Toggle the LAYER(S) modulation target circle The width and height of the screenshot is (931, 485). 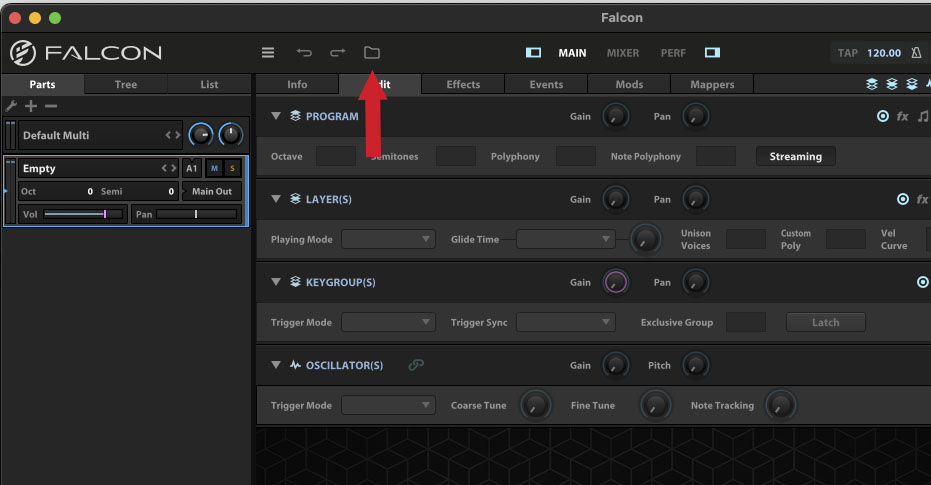pos(902,199)
